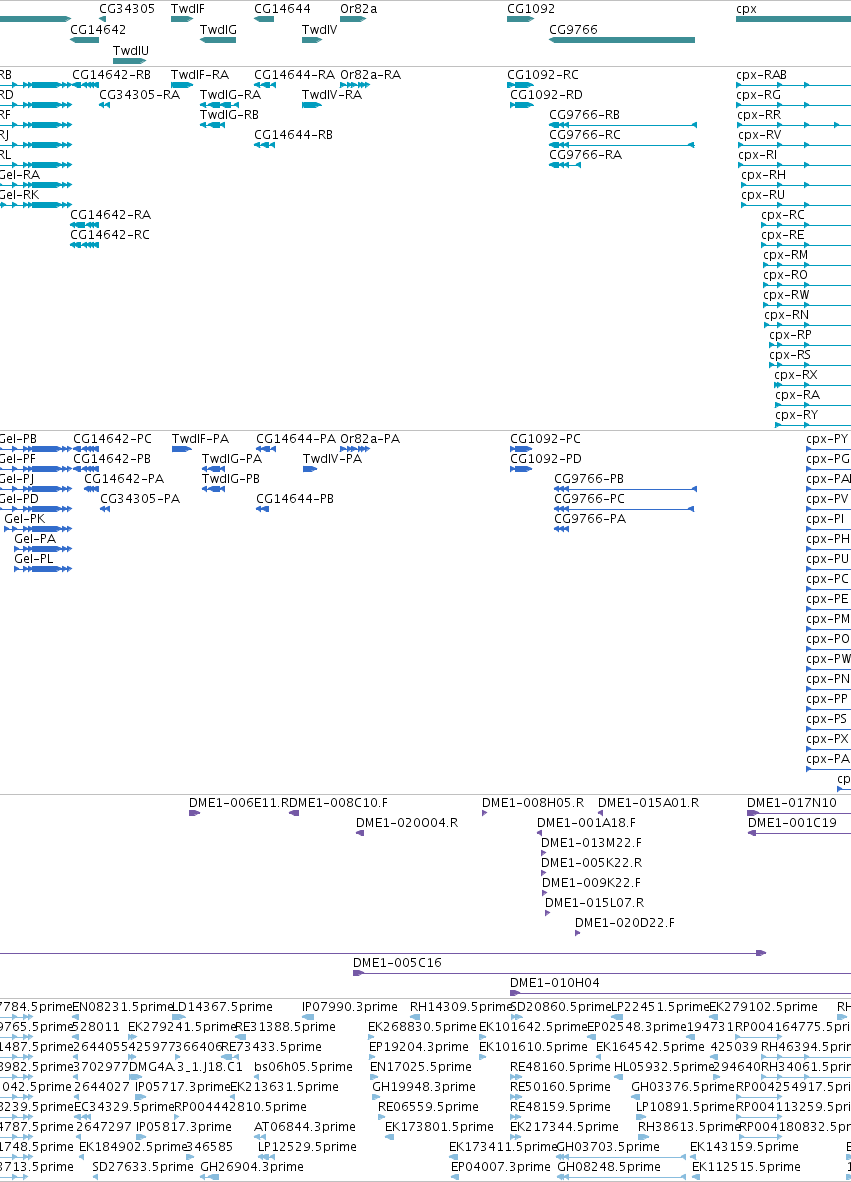Click the DME1-020D22.F clone label
851x1182 pixels.
click(625, 923)
